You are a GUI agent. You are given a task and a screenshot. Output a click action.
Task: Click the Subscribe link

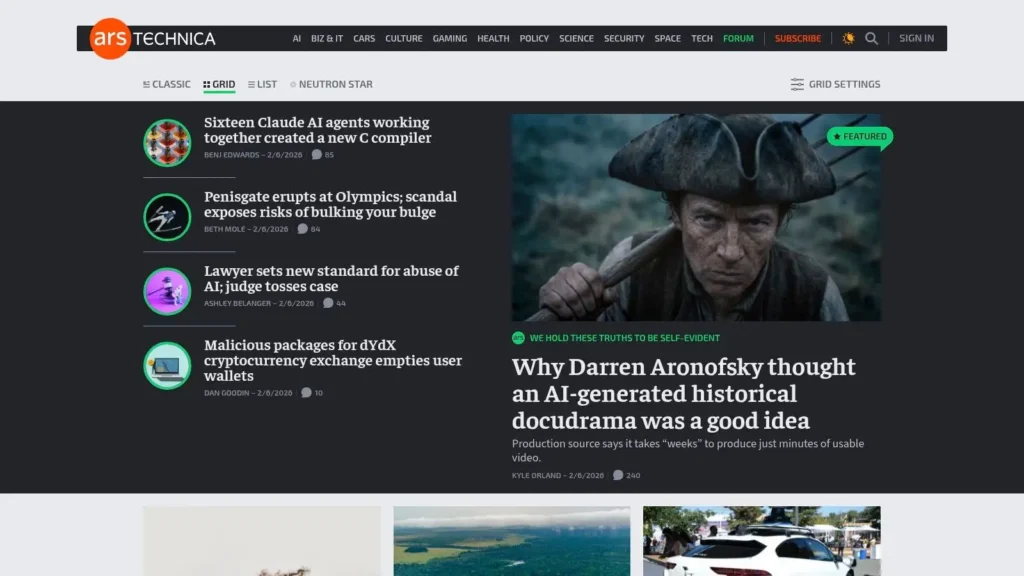coord(797,38)
